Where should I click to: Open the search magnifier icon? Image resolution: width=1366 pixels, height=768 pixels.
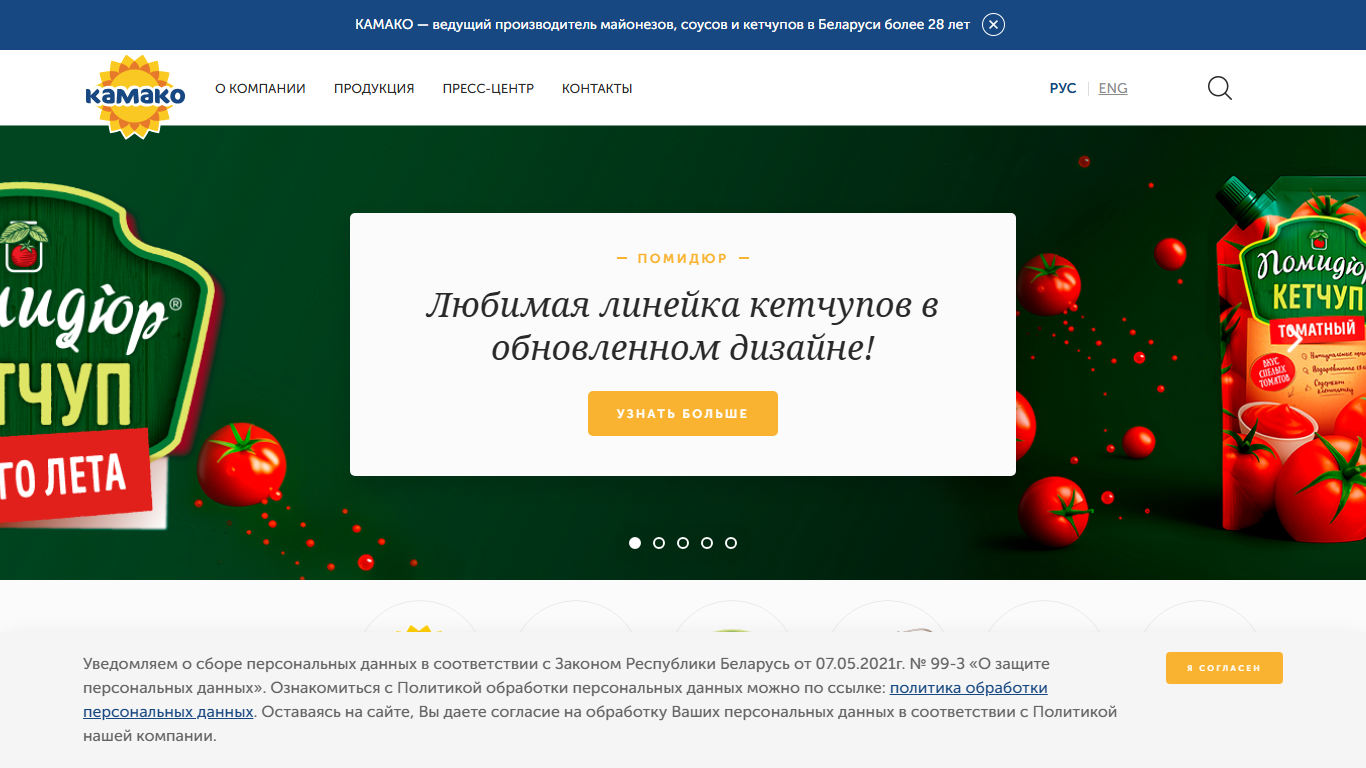pos(1220,88)
